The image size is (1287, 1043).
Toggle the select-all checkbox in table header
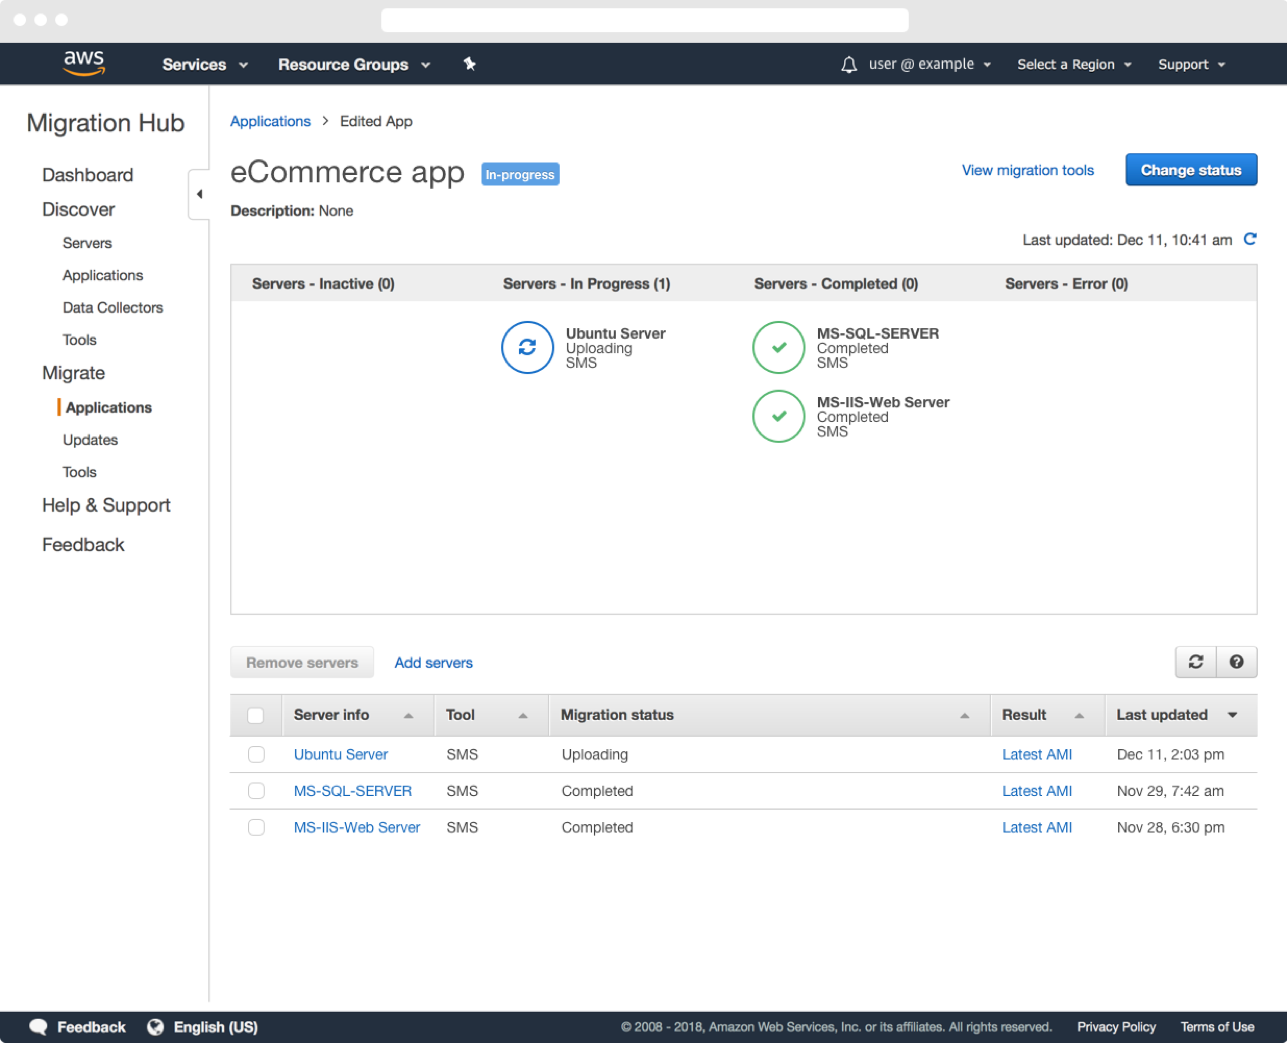[256, 715]
